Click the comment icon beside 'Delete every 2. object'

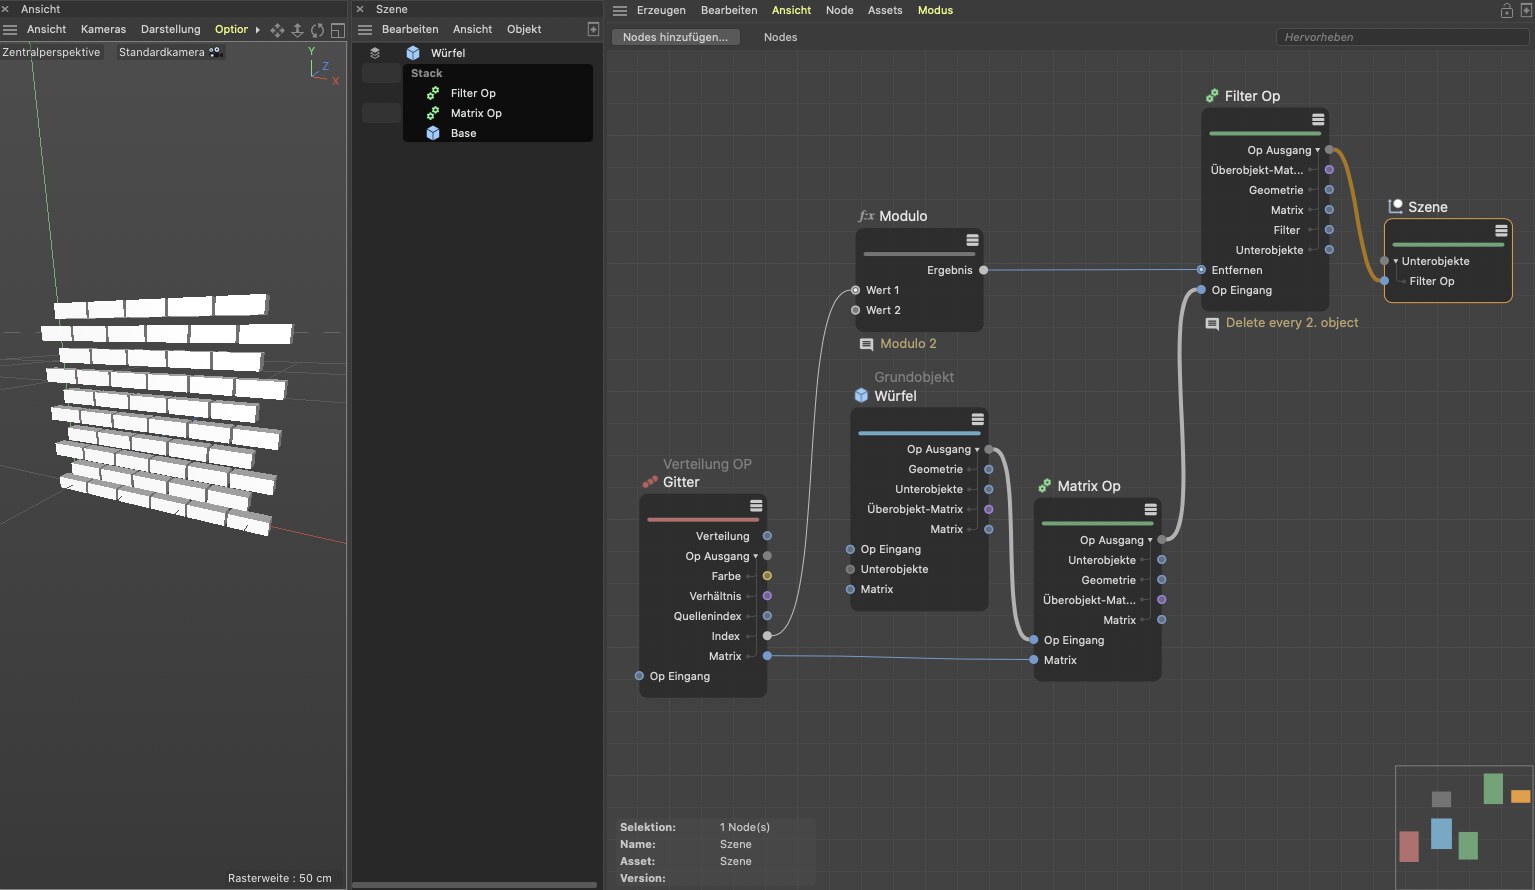coord(1212,324)
